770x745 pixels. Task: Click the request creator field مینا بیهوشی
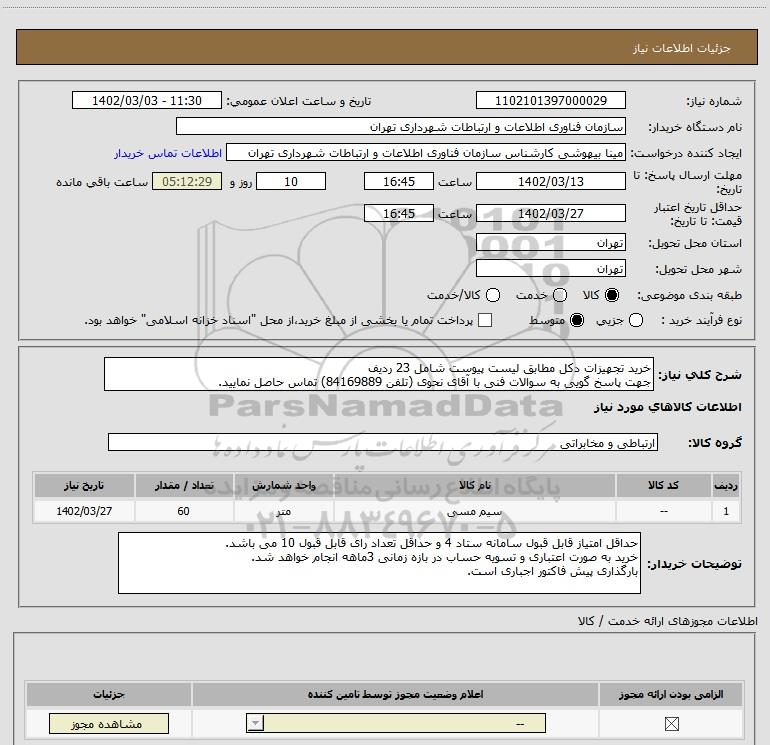click(x=426, y=153)
